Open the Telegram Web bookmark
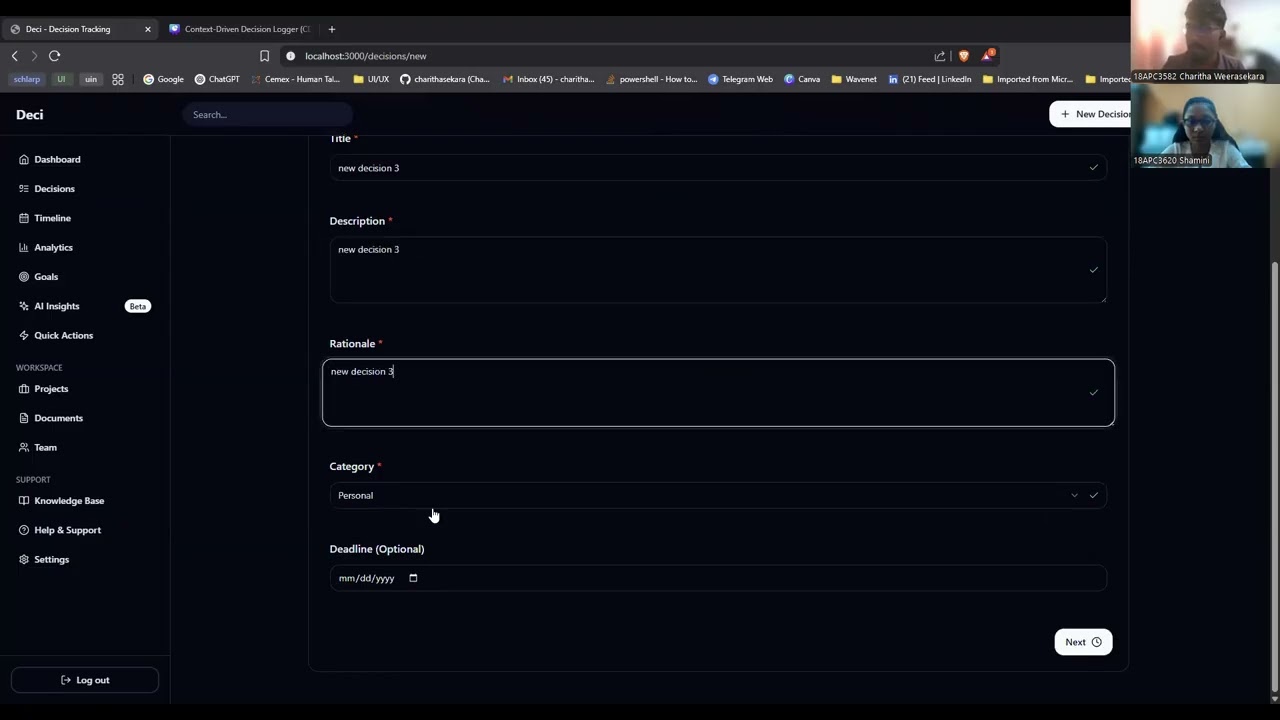The image size is (1280, 720). click(740, 79)
